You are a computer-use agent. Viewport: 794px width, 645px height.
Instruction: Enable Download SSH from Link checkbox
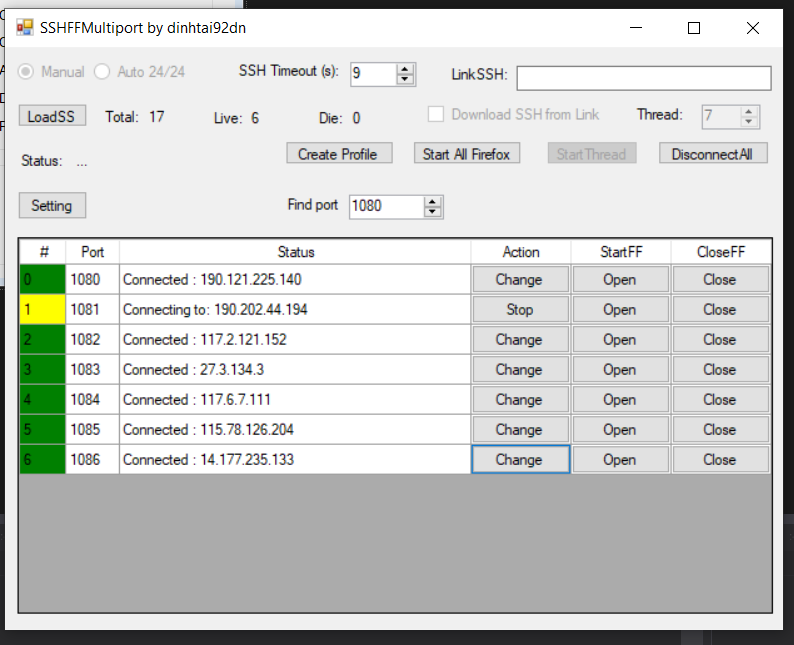pos(436,114)
